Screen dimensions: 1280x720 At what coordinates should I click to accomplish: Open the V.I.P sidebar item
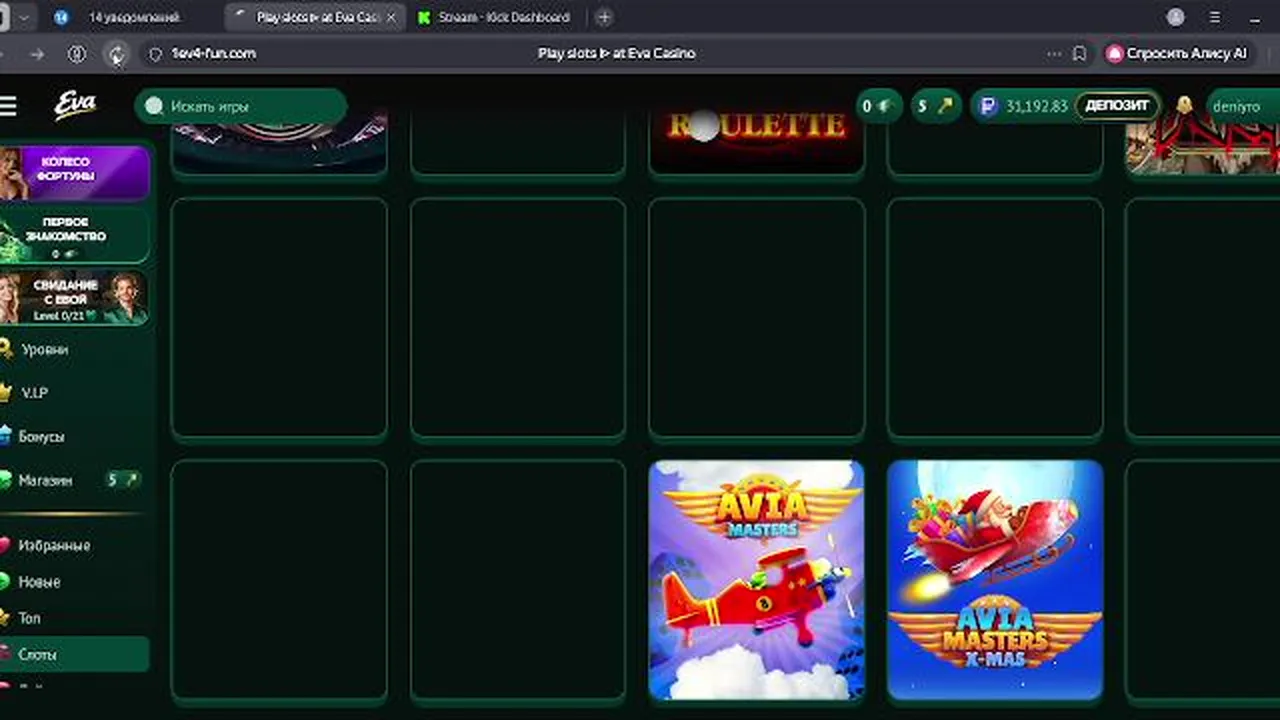point(35,393)
